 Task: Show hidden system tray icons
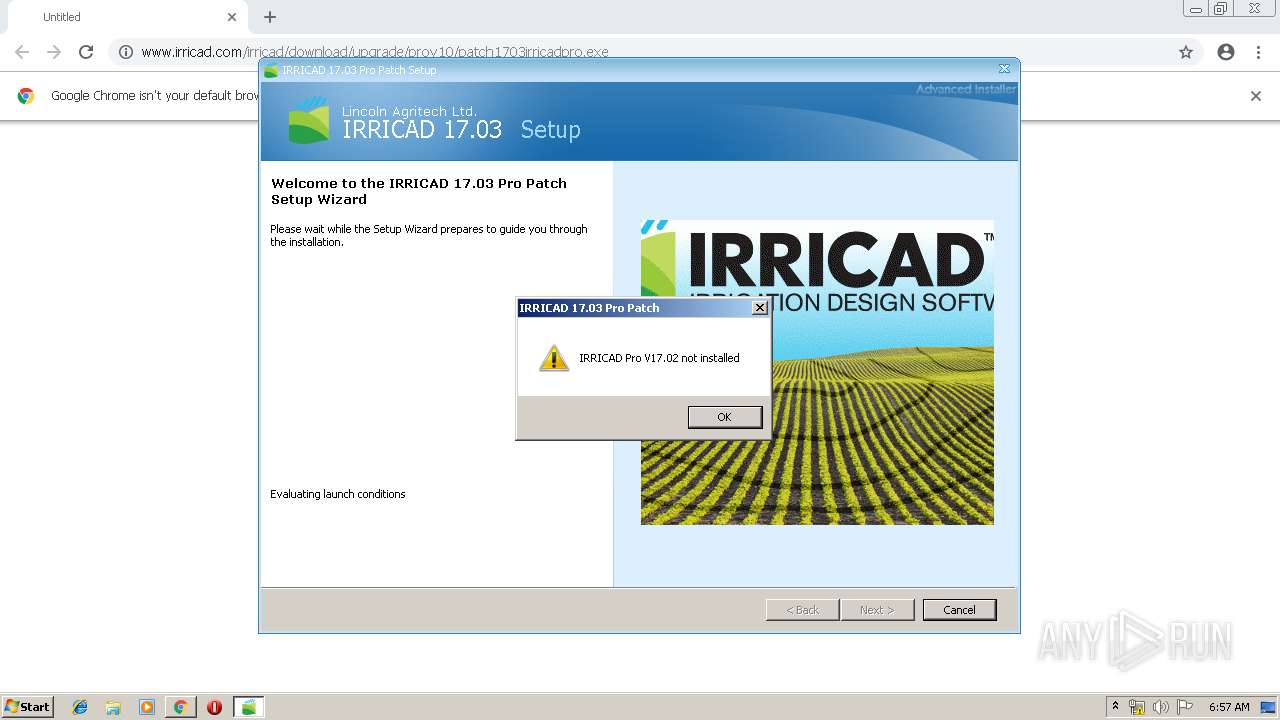pyautogui.click(x=1115, y=707)
